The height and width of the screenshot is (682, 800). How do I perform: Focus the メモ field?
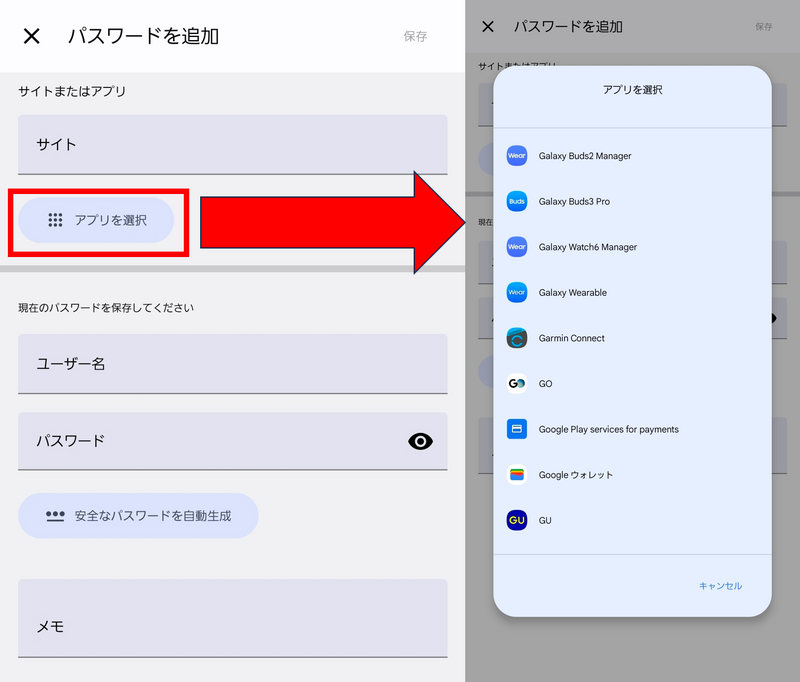point(233,618)
